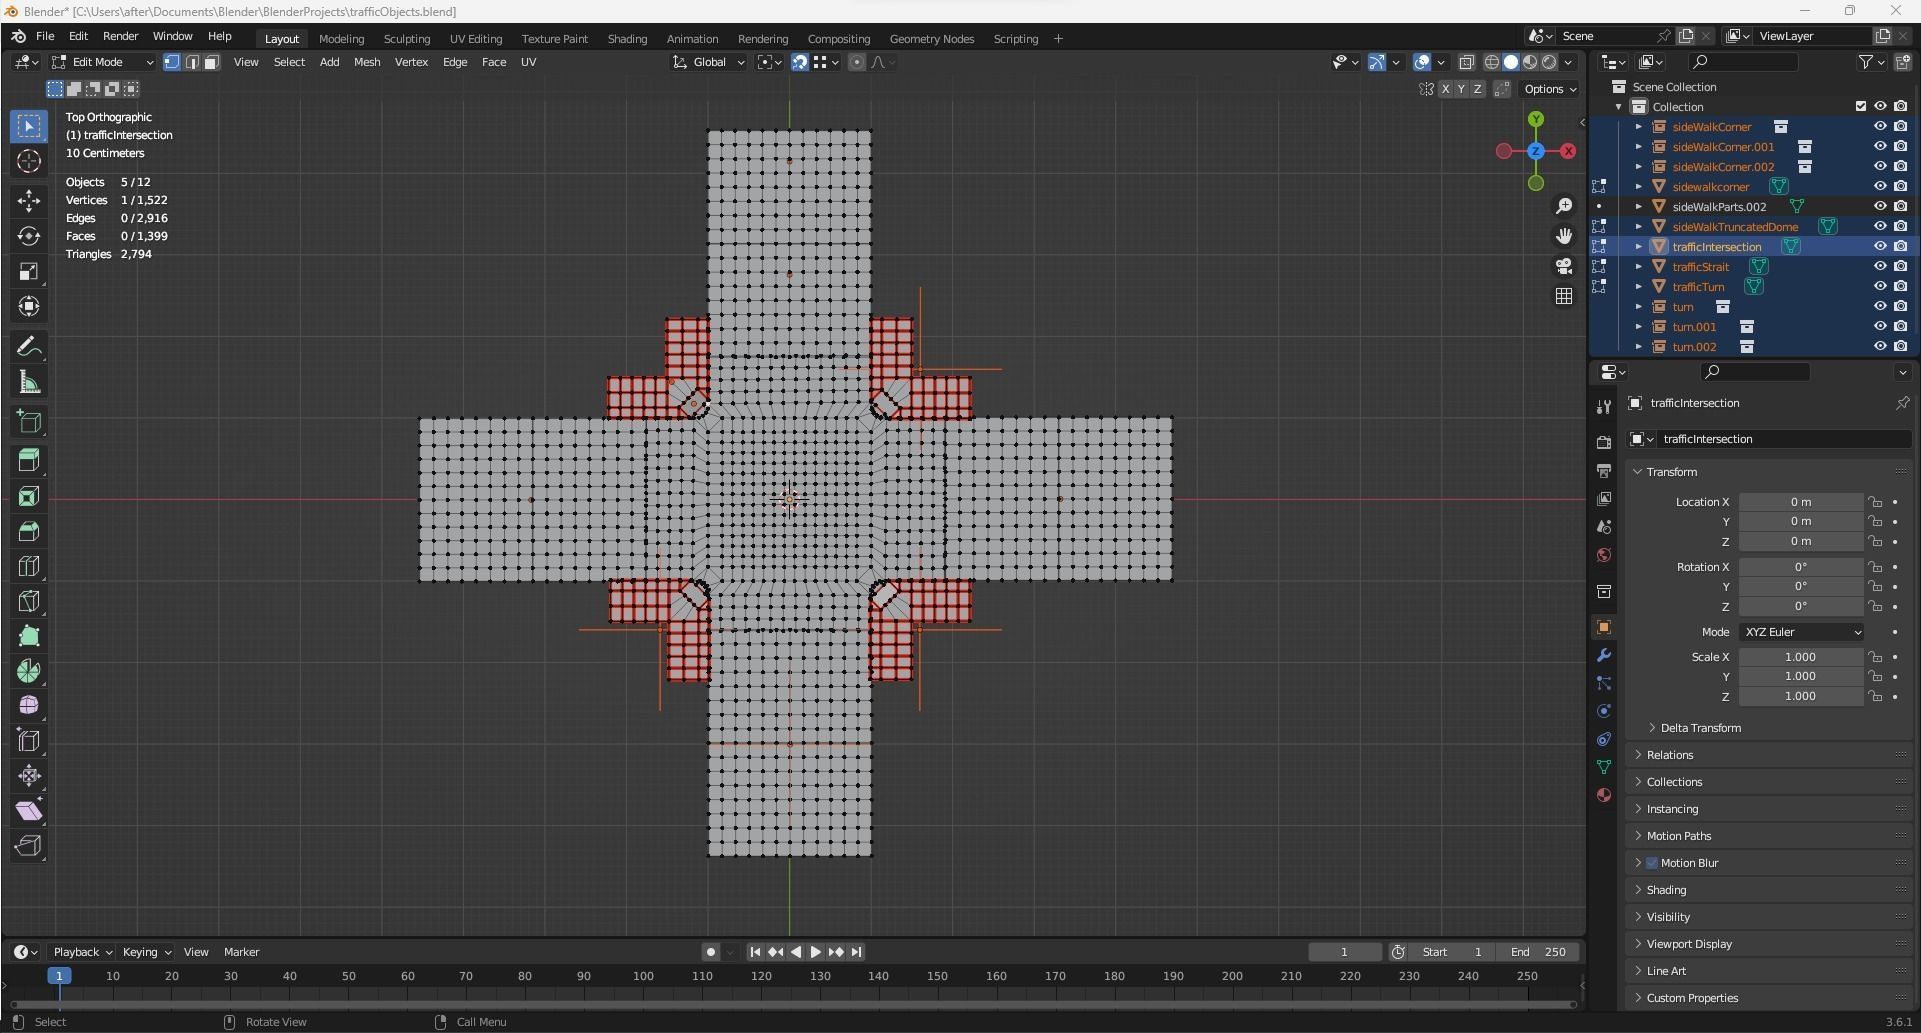Open the Material properties tab icon
The height and width of the screenshot is (1033, 1921).
coord(1604,795)
